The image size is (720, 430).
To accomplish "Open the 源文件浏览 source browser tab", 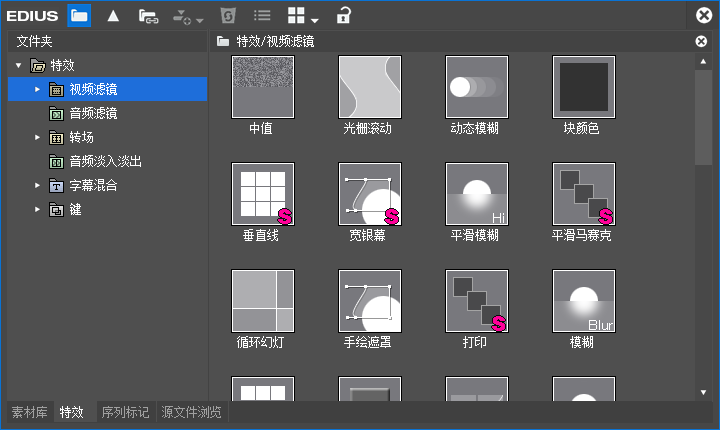I will pos(191,413).
